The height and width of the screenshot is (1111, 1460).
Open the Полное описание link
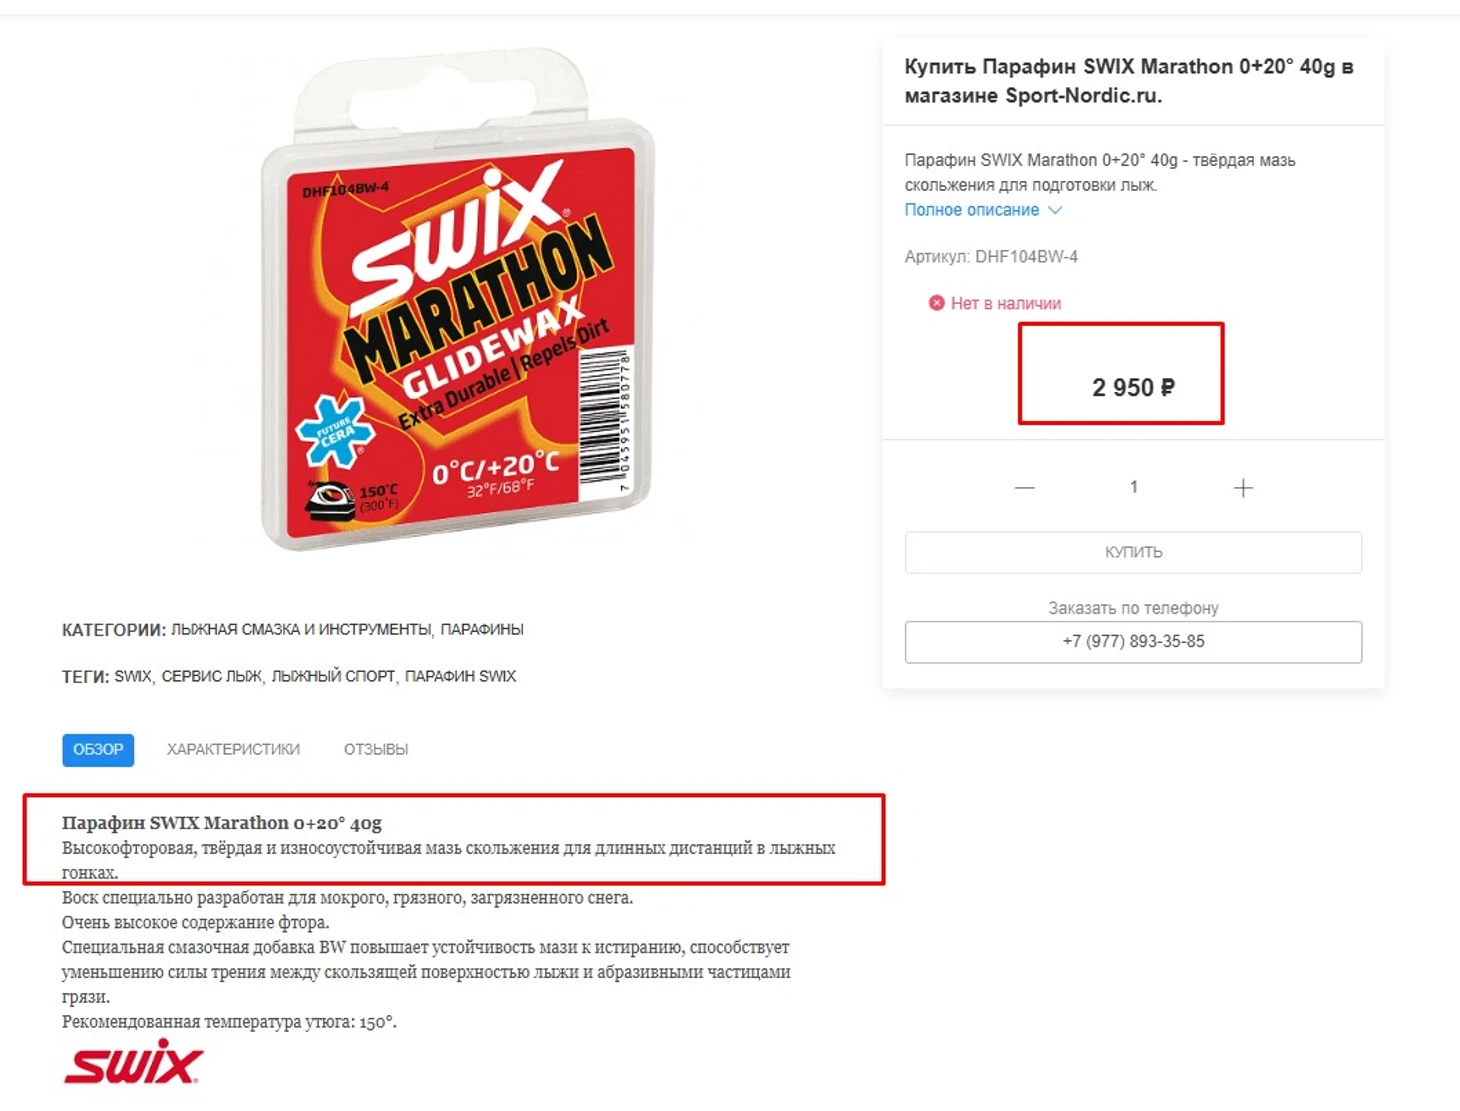point(972,210)
